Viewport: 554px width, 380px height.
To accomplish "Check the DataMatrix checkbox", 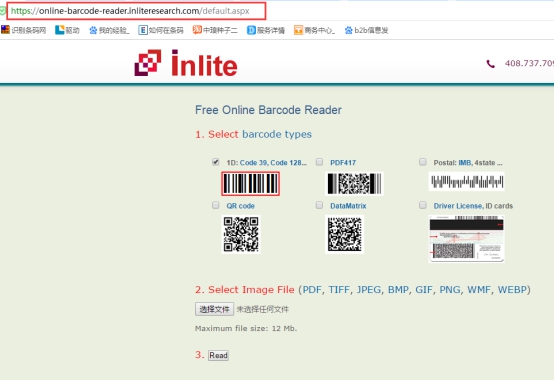I will pos(319,205).
